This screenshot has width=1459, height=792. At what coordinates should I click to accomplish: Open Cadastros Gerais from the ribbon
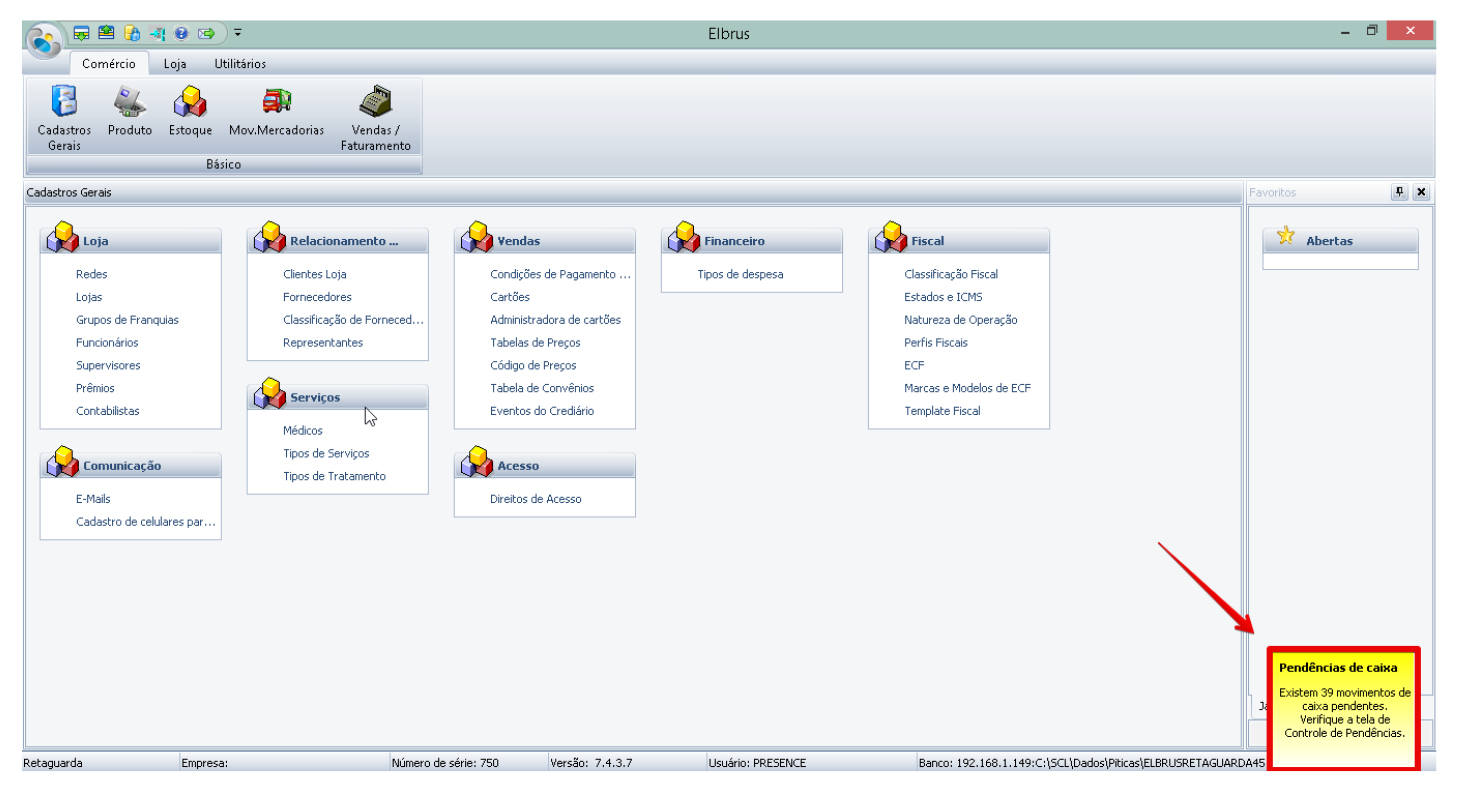(x=64, y=117)
